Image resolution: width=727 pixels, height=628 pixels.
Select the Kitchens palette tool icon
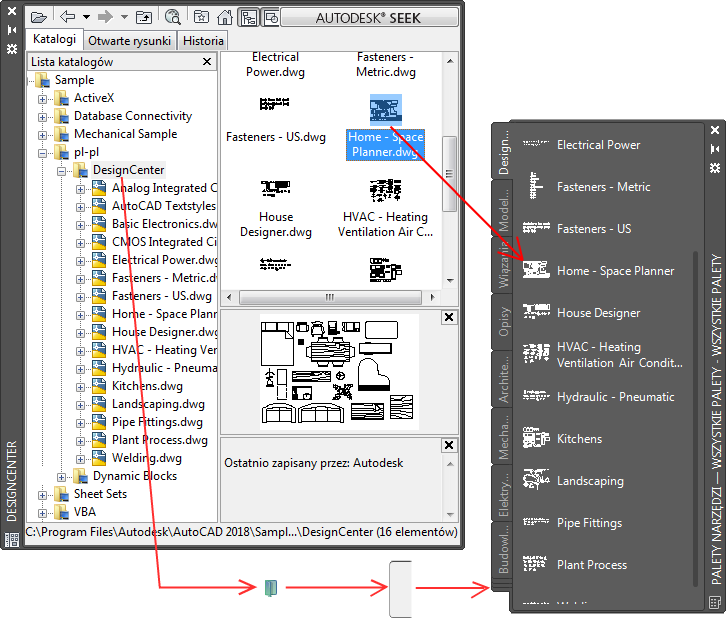536,437
